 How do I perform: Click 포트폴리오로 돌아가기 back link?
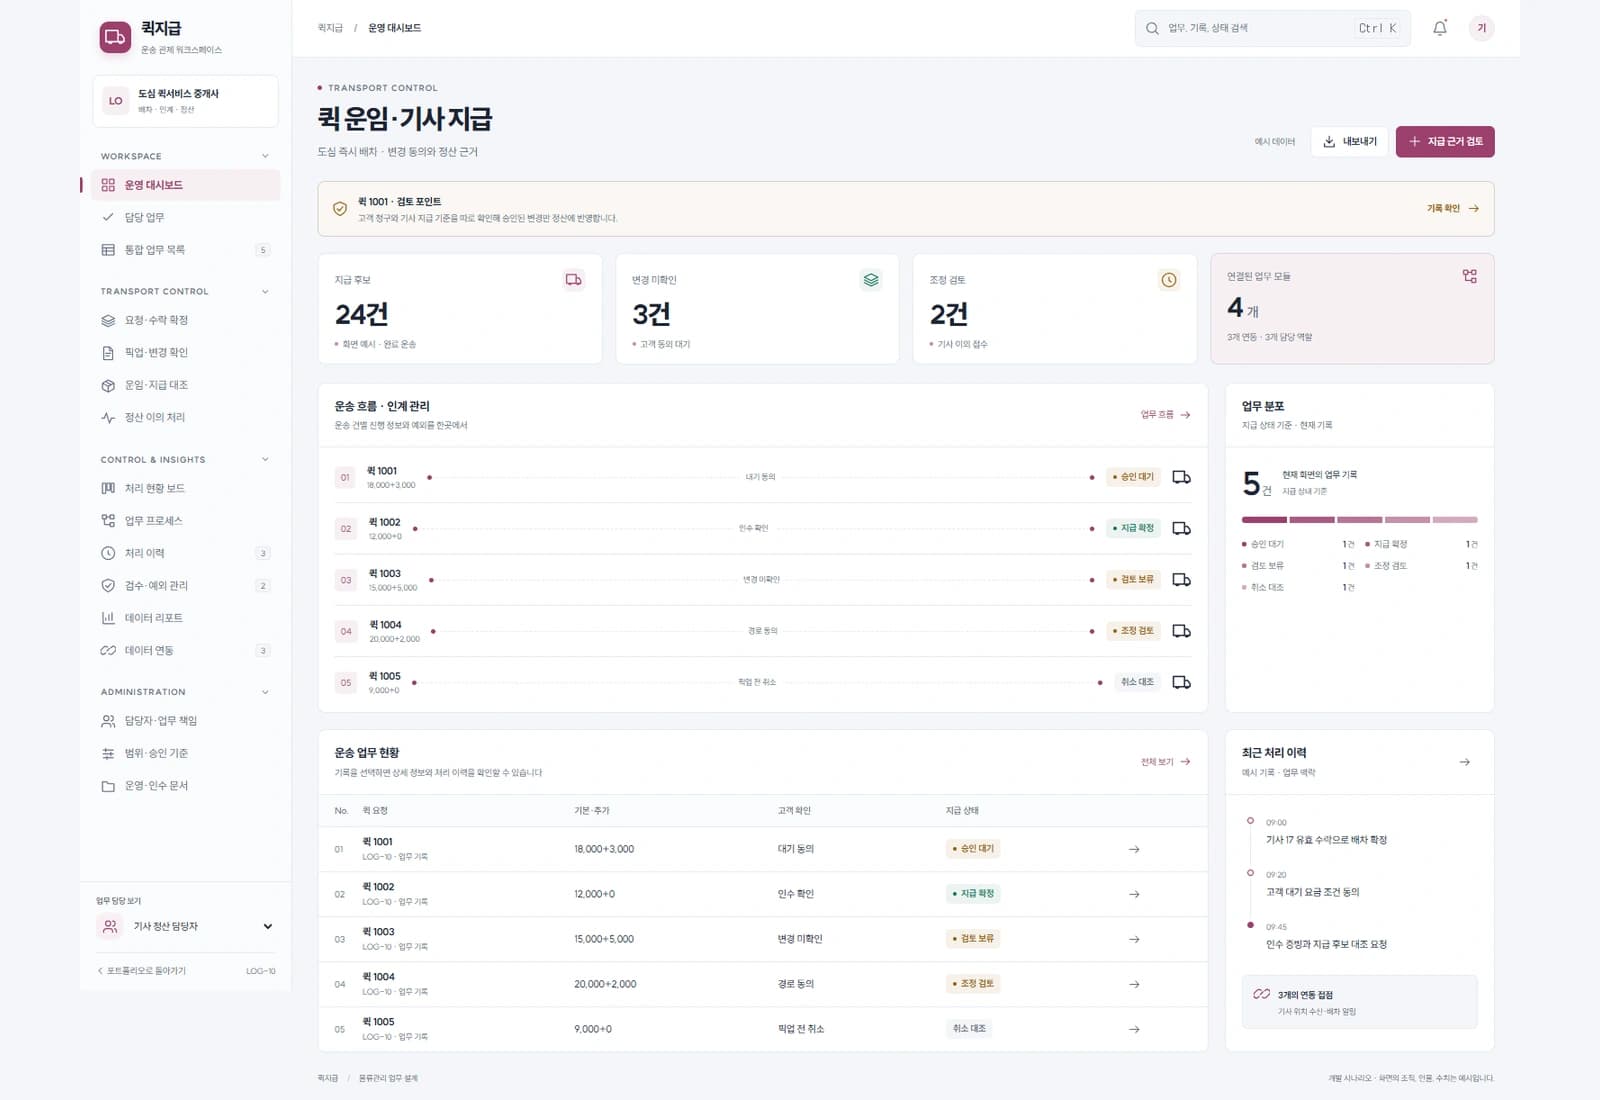coord(142,971)
